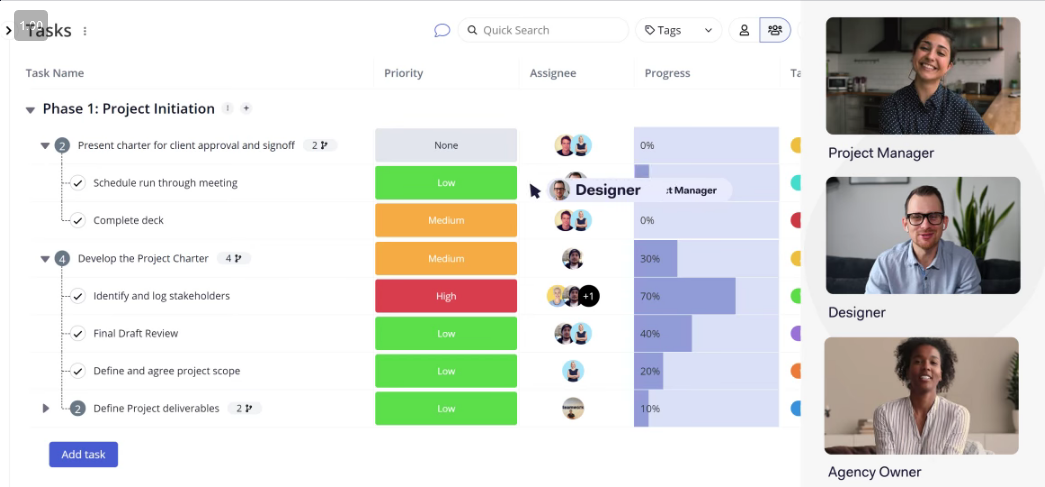Click subtask count badge on Develop the Project Charter

pos(233,258)
